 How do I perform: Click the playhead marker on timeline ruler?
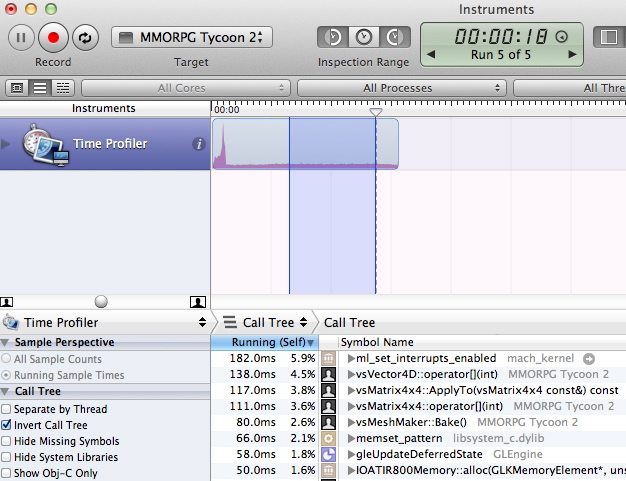(376, 112)
